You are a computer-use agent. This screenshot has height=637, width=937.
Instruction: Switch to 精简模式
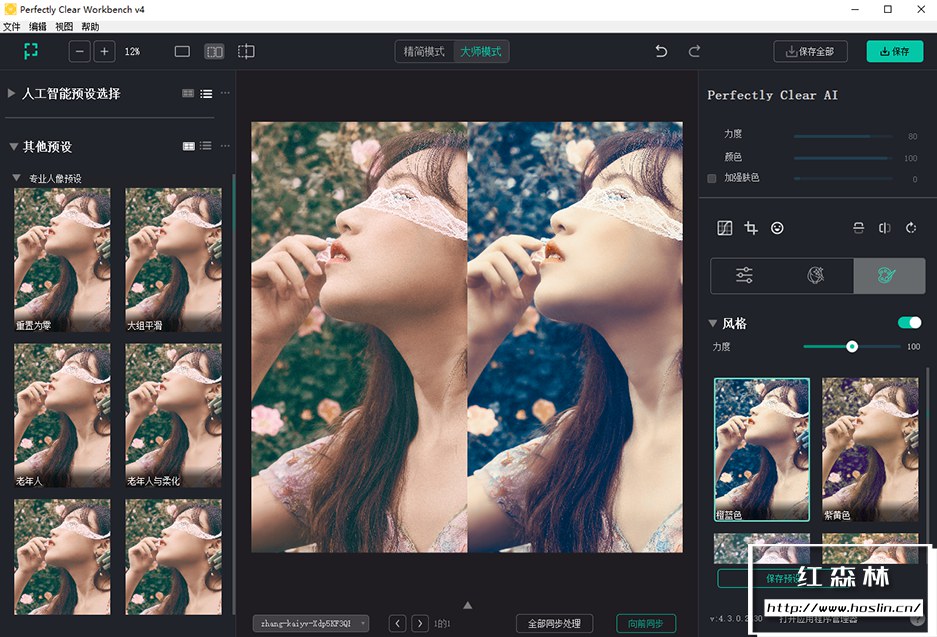(x=424, y=51)
